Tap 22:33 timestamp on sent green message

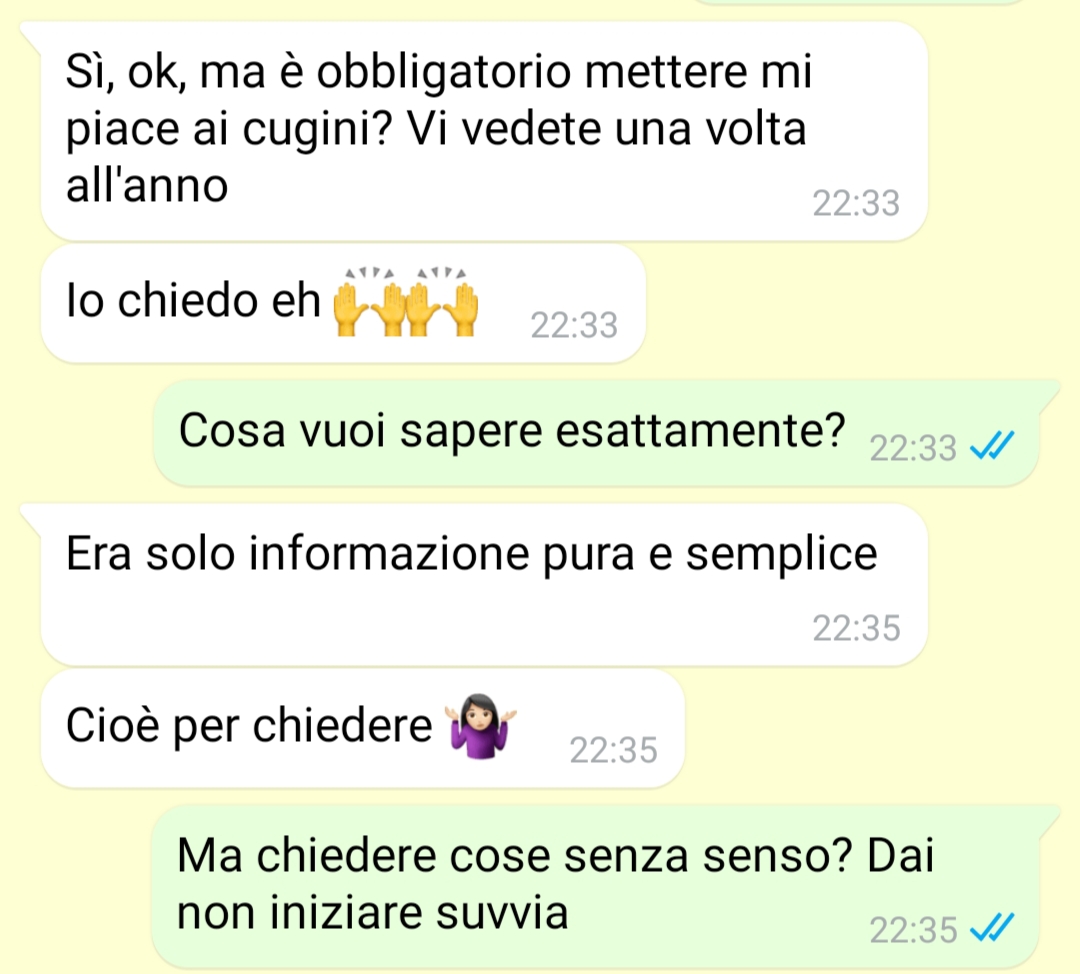(913, 448)
